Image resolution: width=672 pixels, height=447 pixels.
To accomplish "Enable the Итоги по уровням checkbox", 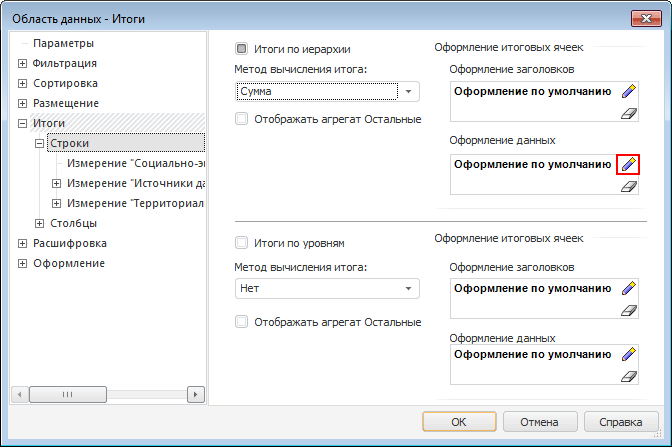I will (x=241, y=242).
